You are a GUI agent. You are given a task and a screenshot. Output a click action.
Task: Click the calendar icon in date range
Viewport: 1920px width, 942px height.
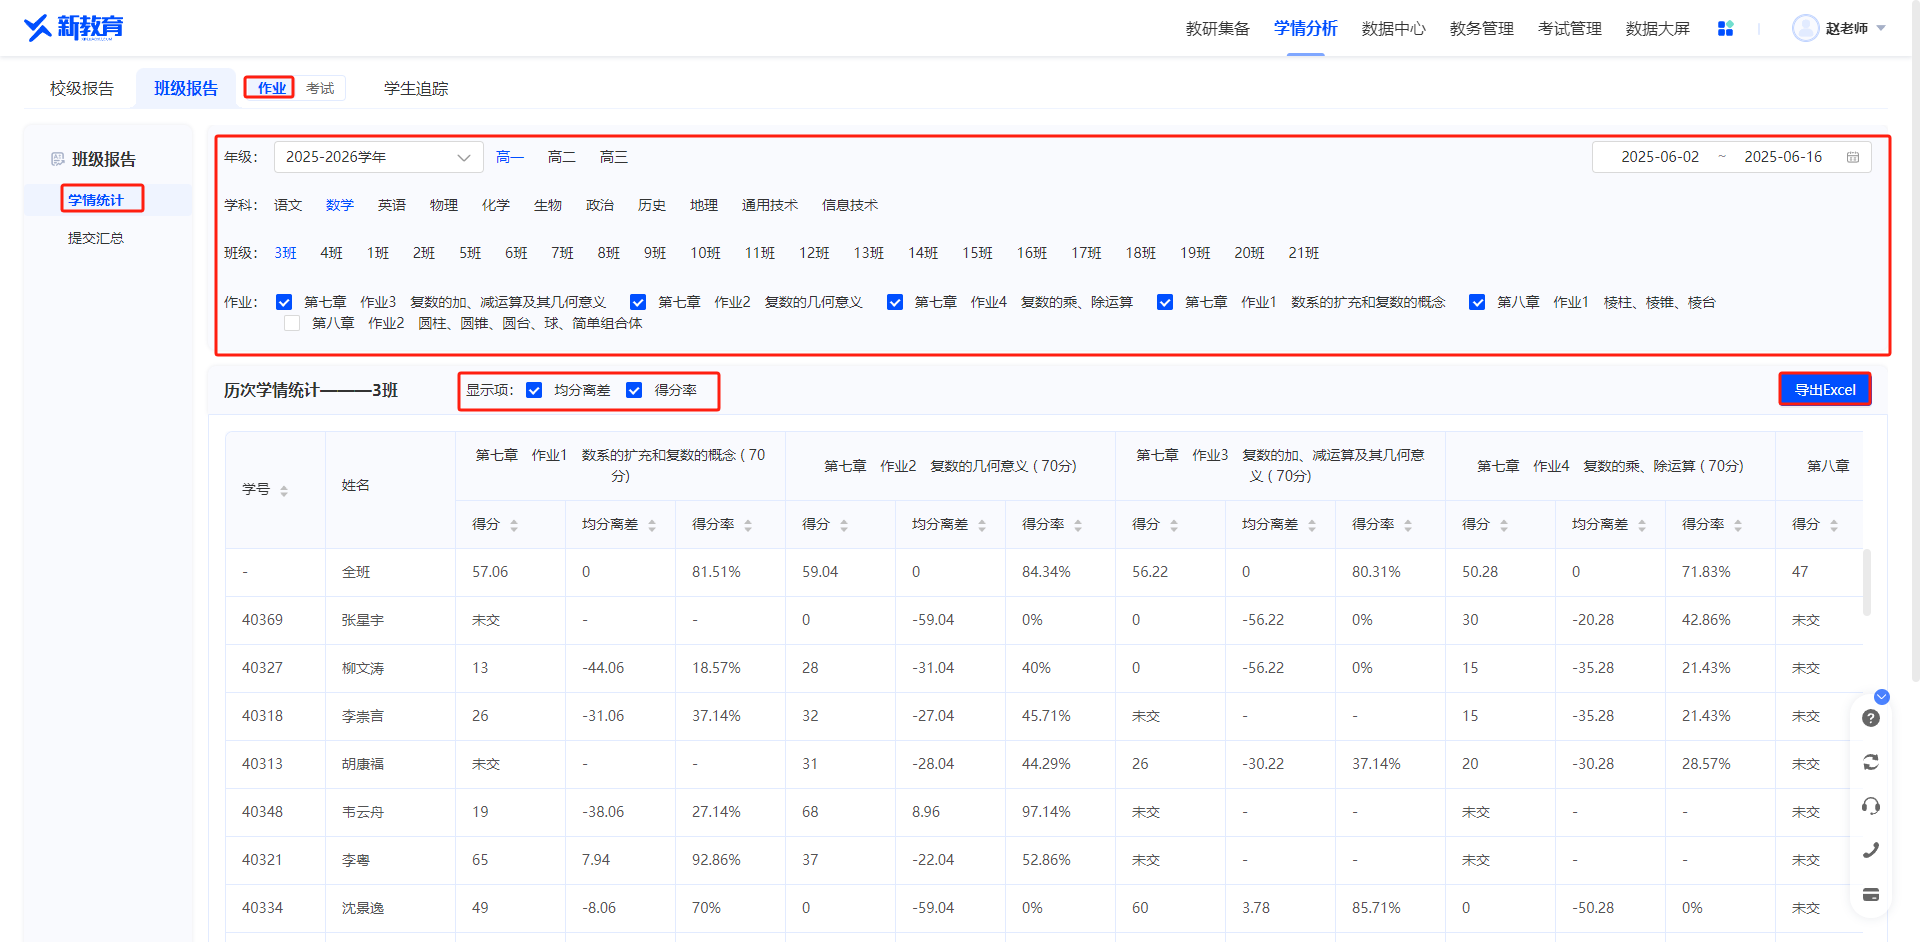coord(1853,157)
